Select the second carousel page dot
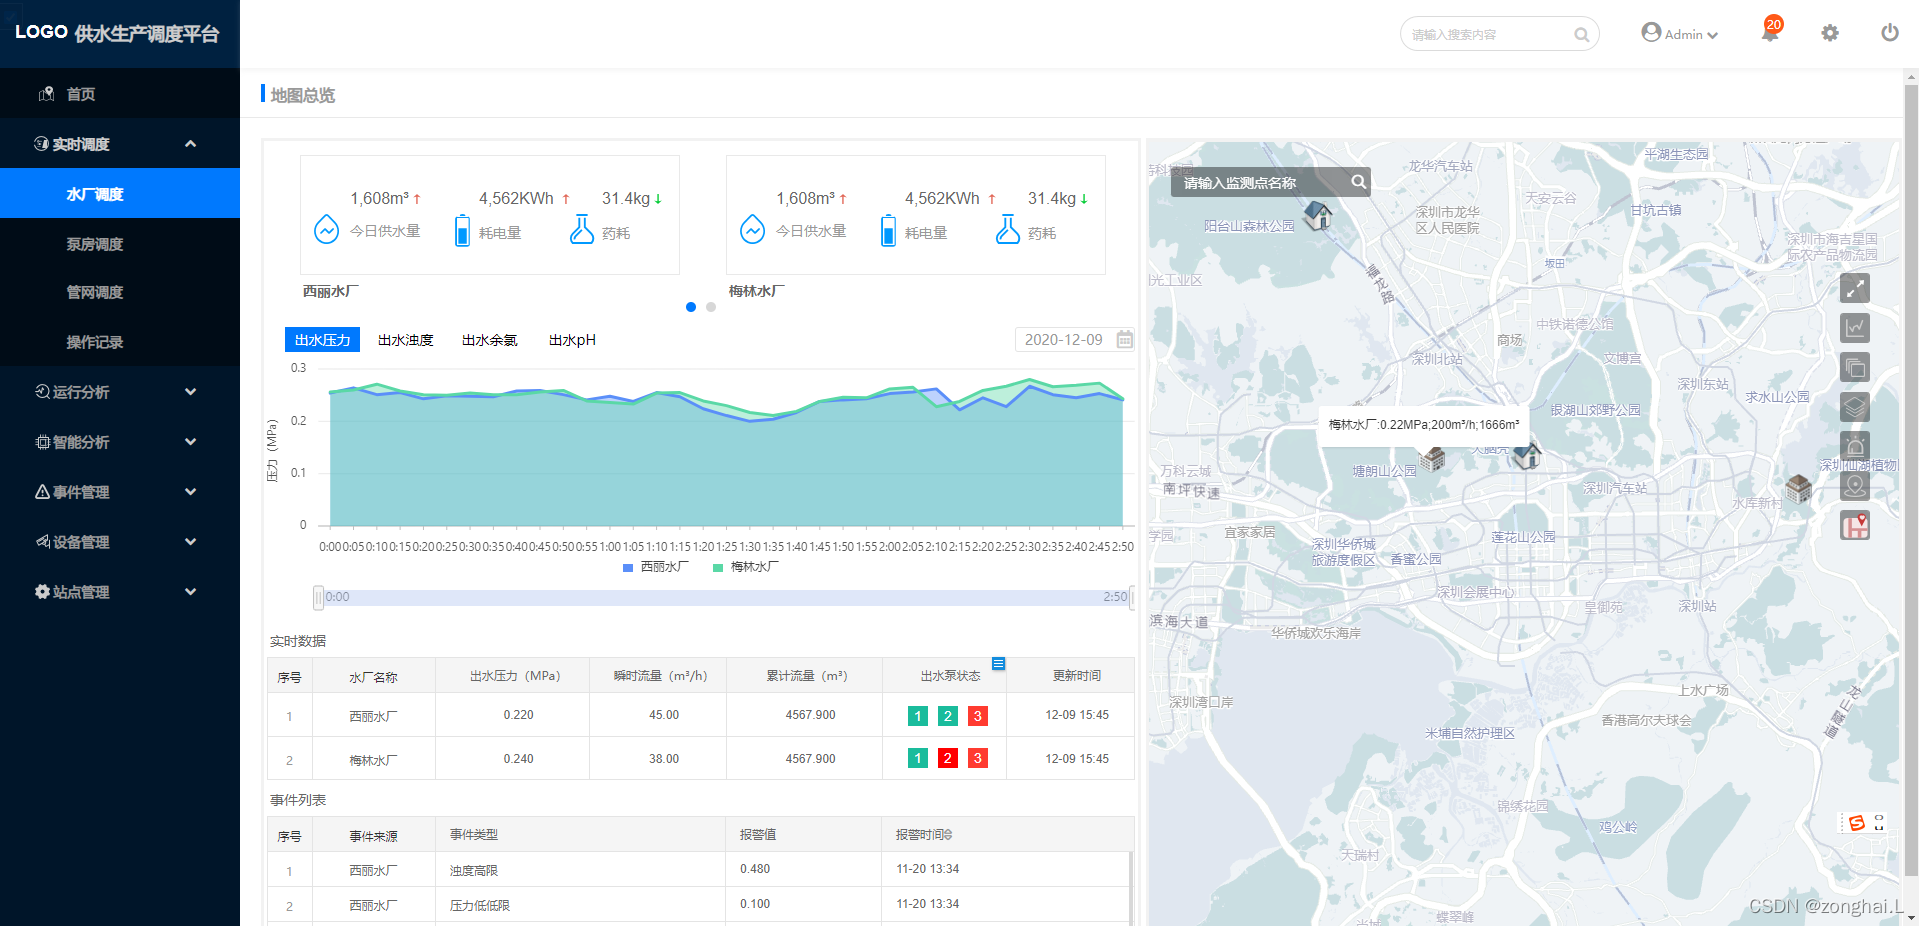 coord(711,307)
